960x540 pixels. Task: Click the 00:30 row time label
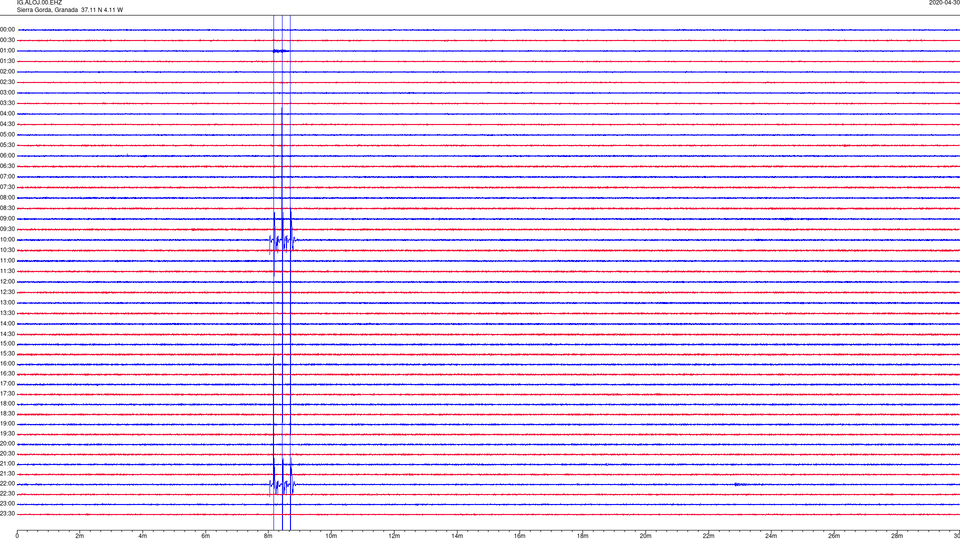pyautogui.click(x=7, y=40)
